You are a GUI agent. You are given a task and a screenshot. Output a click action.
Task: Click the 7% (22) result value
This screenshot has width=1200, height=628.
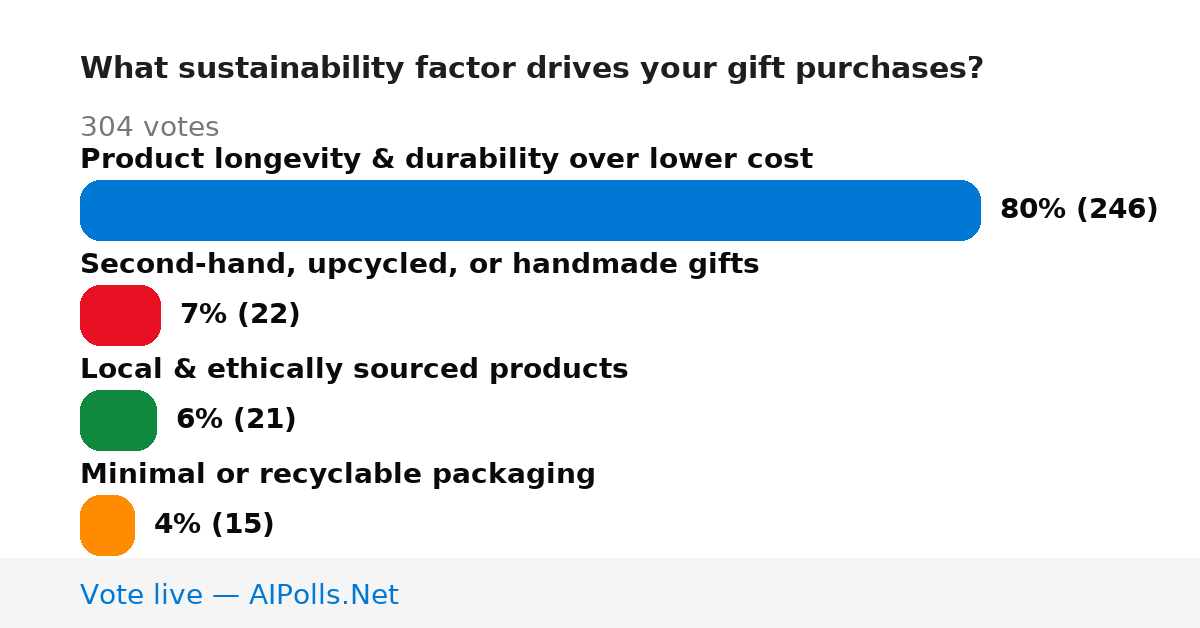point(240,314)
